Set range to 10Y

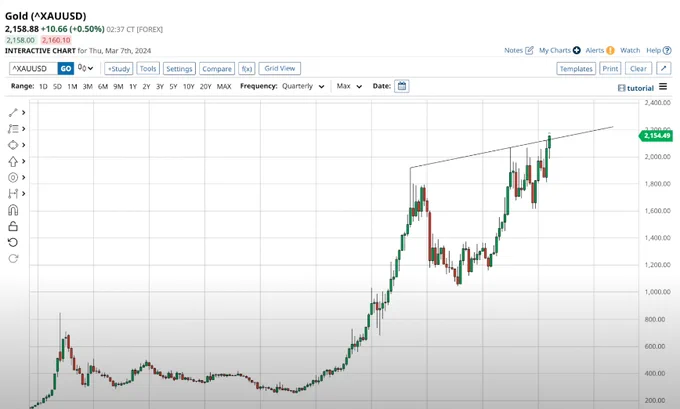(189, 86)
